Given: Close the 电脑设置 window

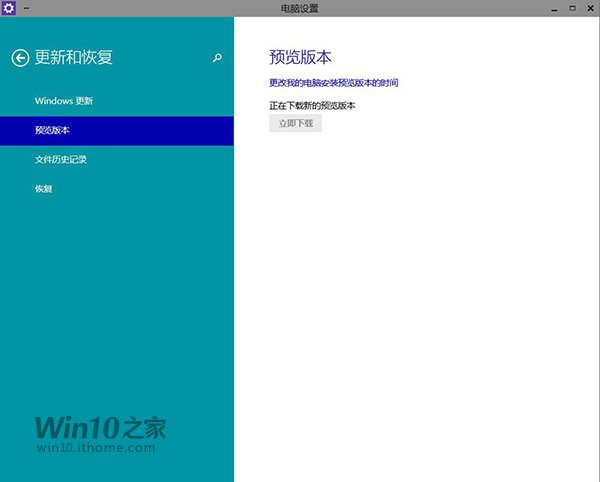Looking at the screenshot, I should point(590,8).
